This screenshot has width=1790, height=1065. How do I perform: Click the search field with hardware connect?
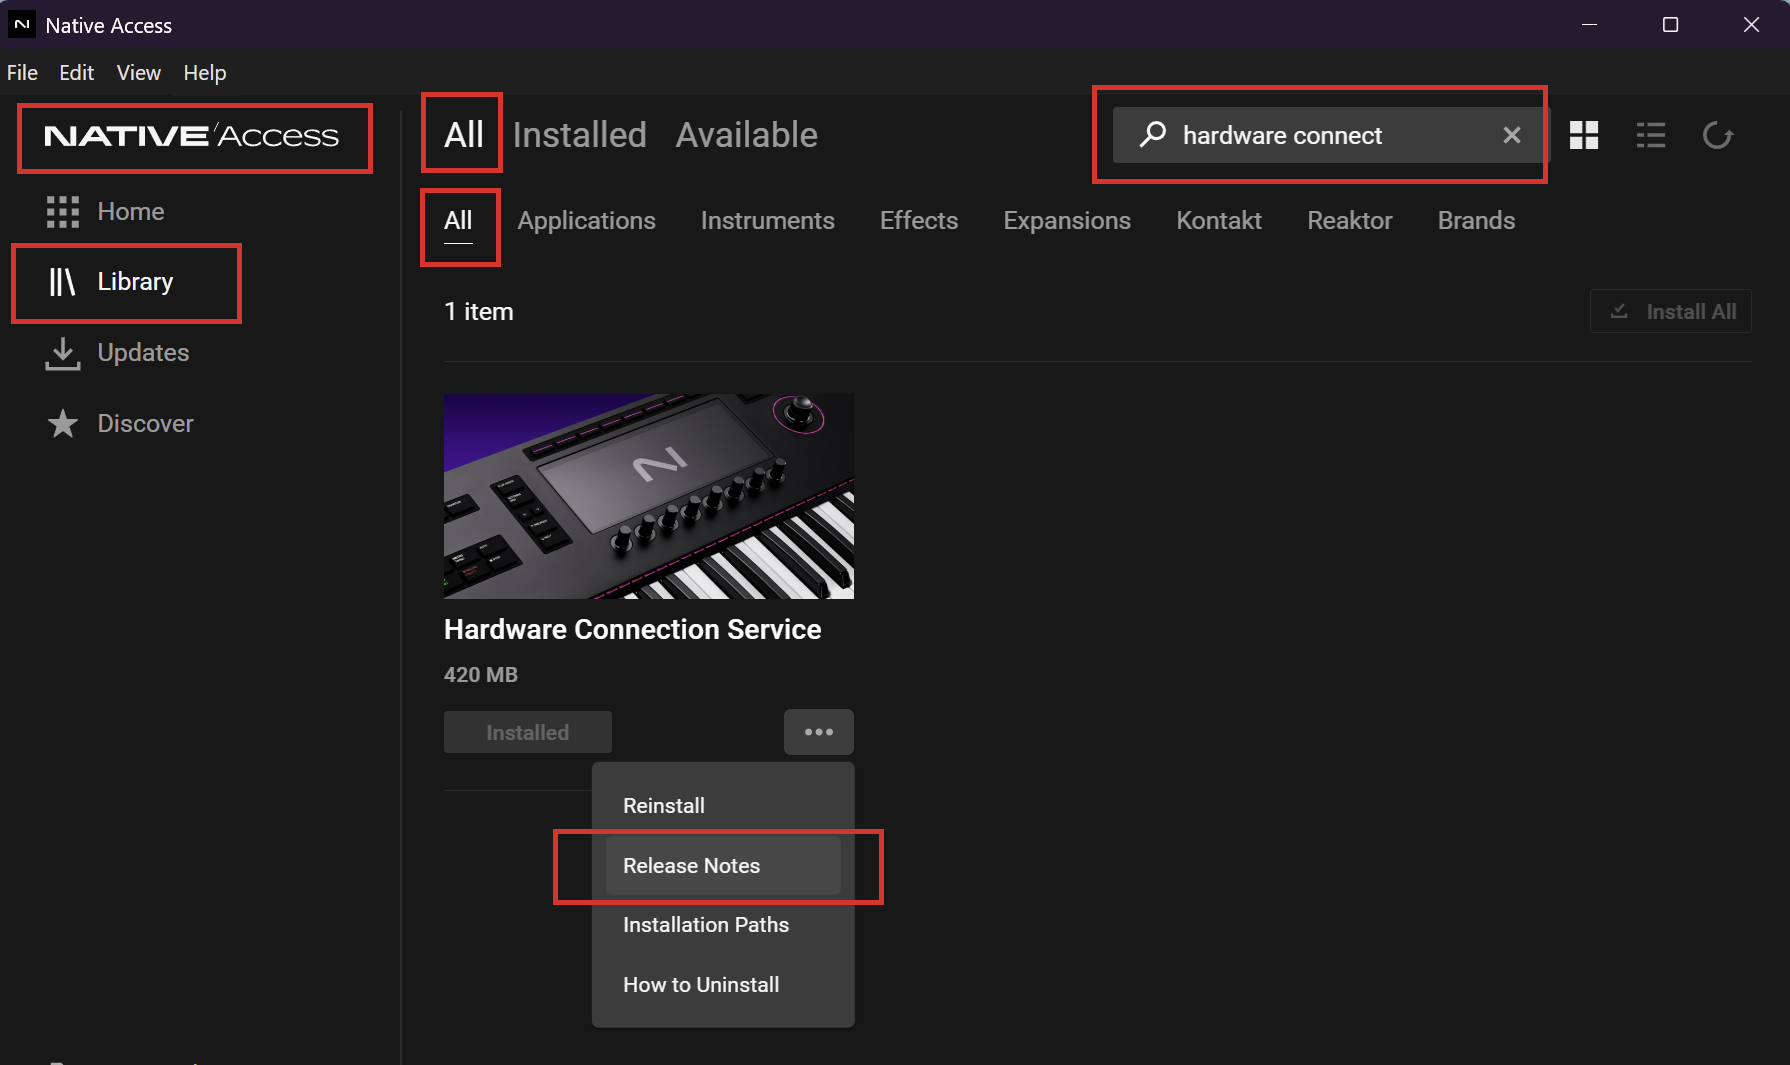pyautogui.click(x=1328, y=135)
